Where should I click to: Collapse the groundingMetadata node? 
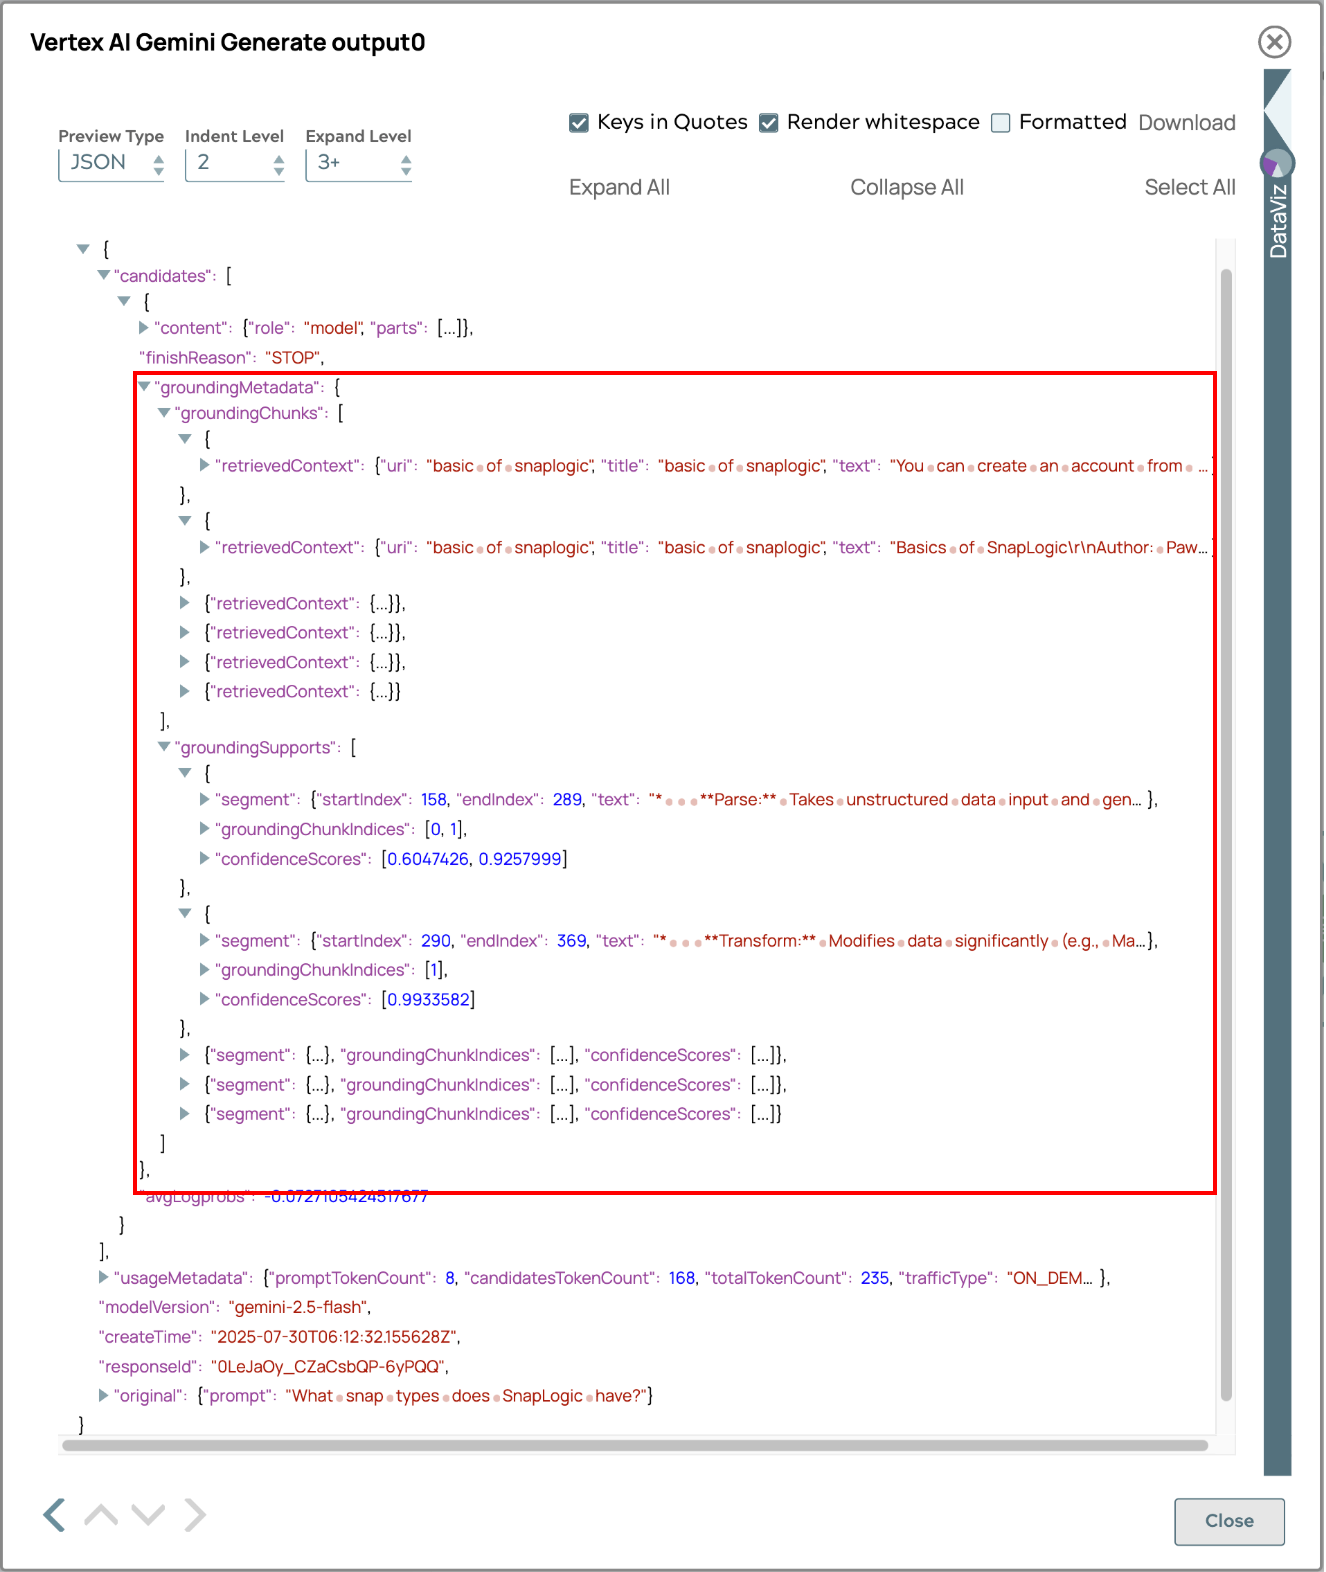[x=144, y=387]
